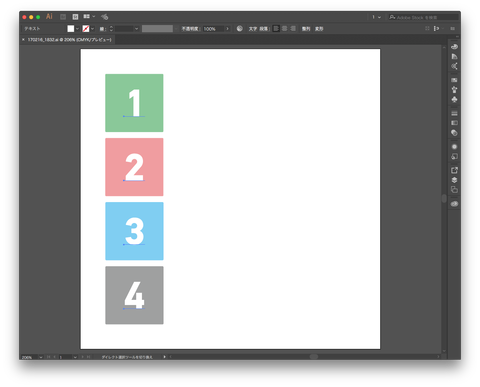This screenshot has height=387, width=480.
Task: Go to the last artboard button
Action: click(88, 357)
